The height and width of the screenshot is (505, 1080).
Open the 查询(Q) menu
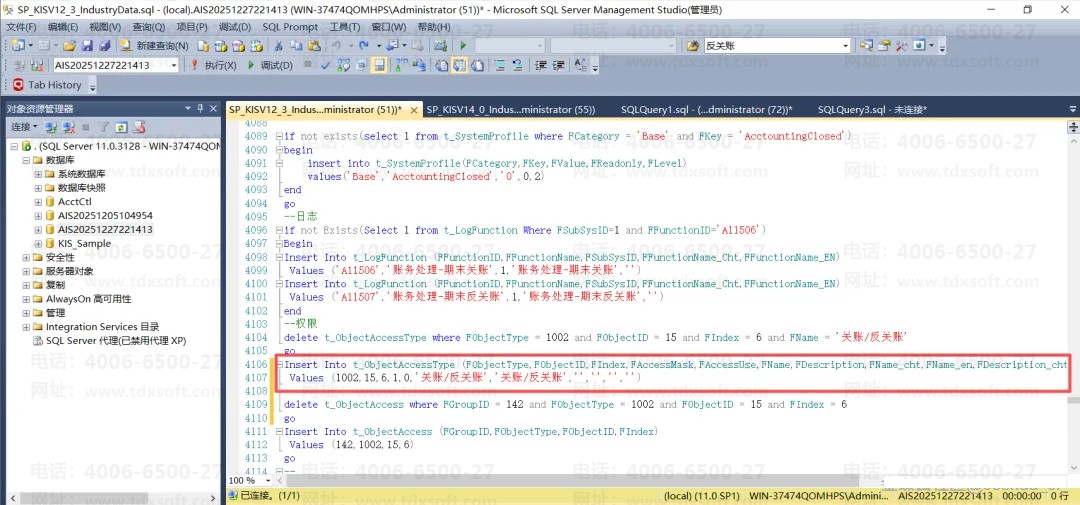click(148, 27)
